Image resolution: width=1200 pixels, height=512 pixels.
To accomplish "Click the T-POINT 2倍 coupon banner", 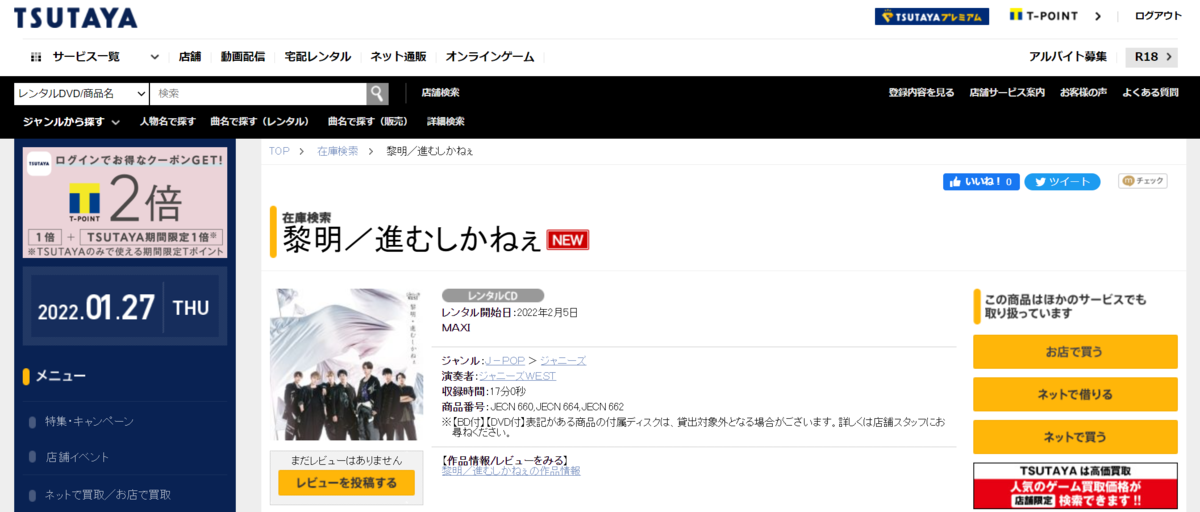I will pos(125,203).
